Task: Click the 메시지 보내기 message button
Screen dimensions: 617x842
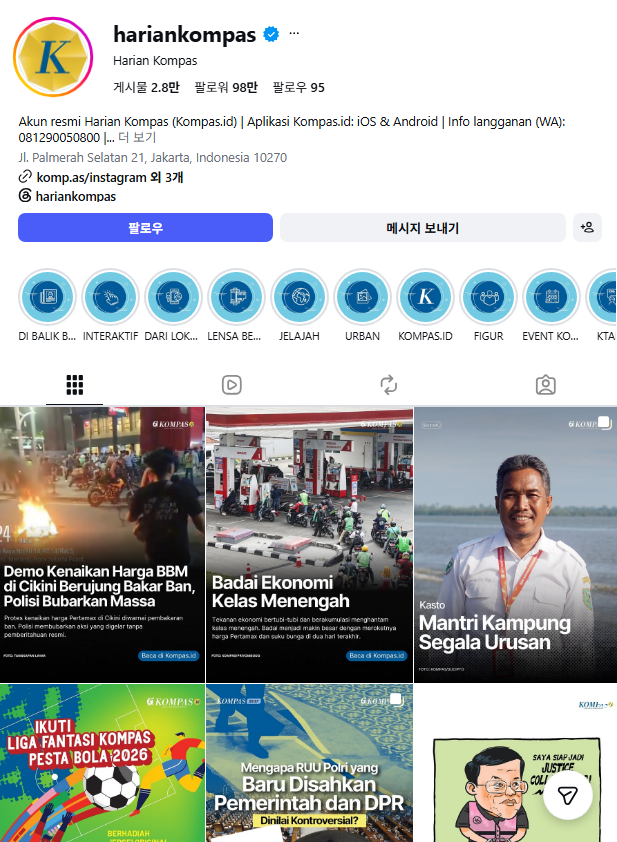Action: tap(423, 228)
